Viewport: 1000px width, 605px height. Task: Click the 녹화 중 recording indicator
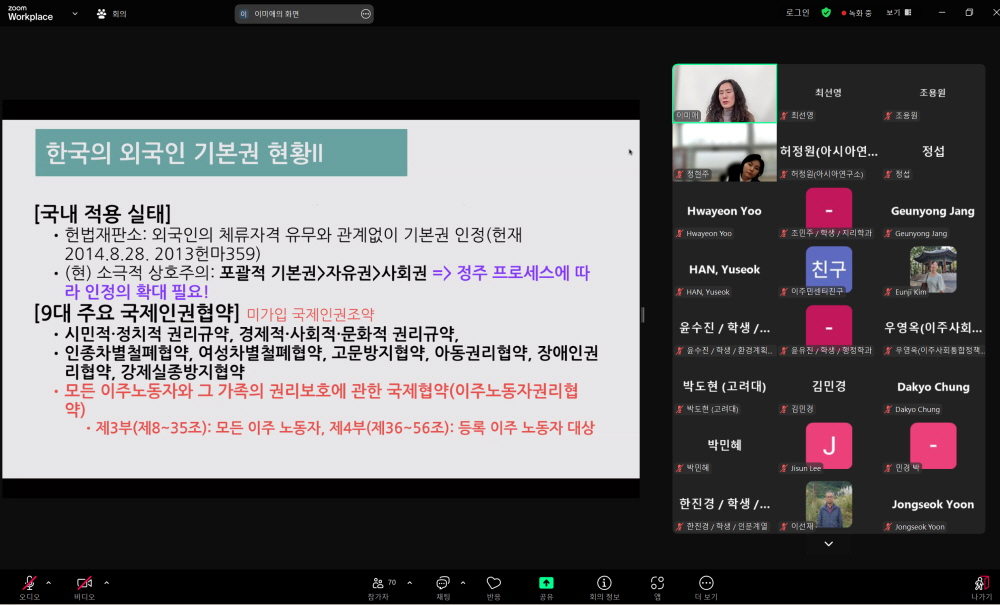pos(857,13)
